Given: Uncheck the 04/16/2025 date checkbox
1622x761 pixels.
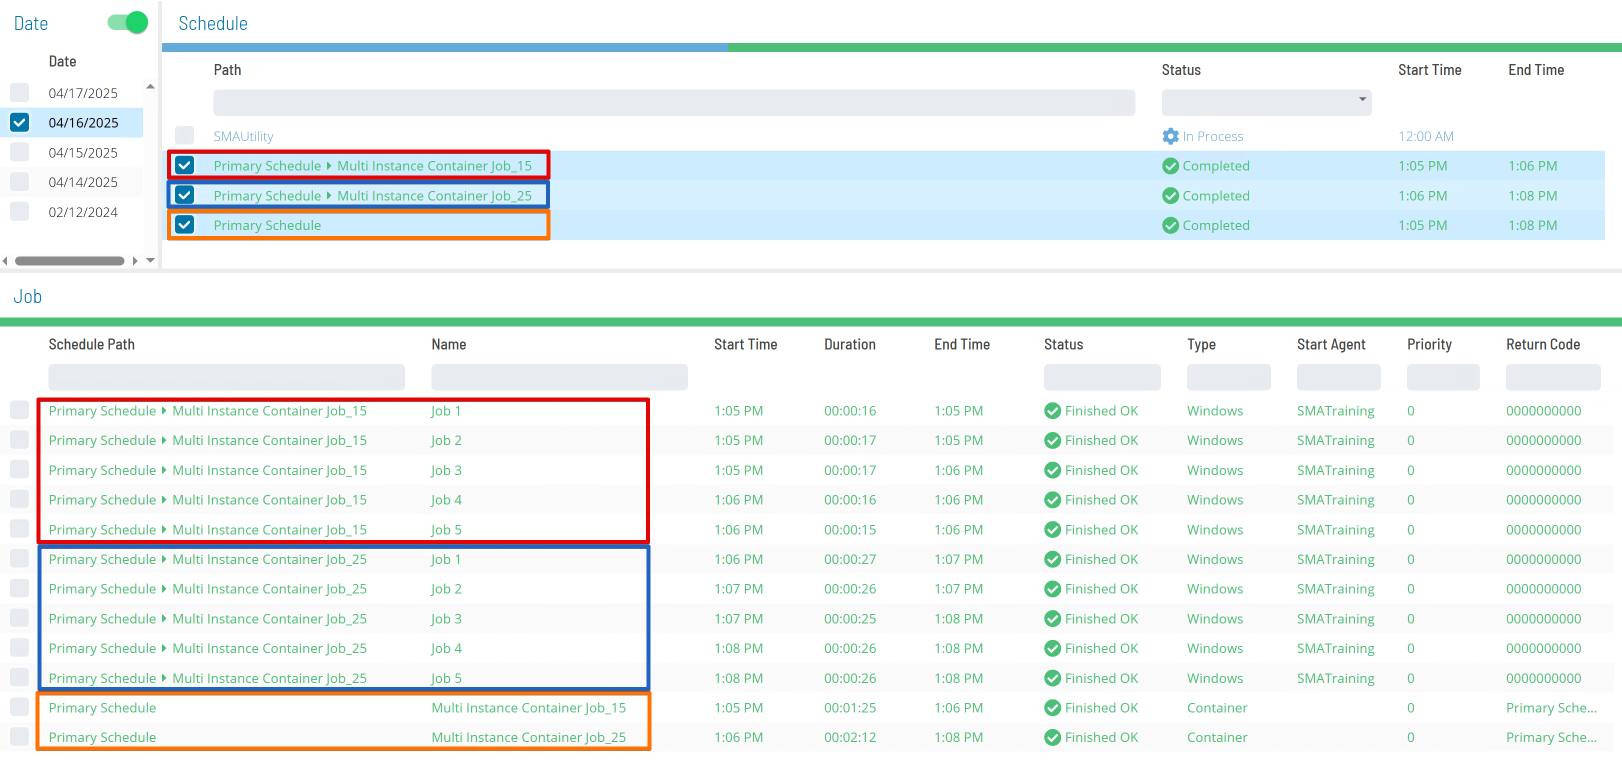Looking at the screenshot, I should pyautogui.click(x=20, y=122).
